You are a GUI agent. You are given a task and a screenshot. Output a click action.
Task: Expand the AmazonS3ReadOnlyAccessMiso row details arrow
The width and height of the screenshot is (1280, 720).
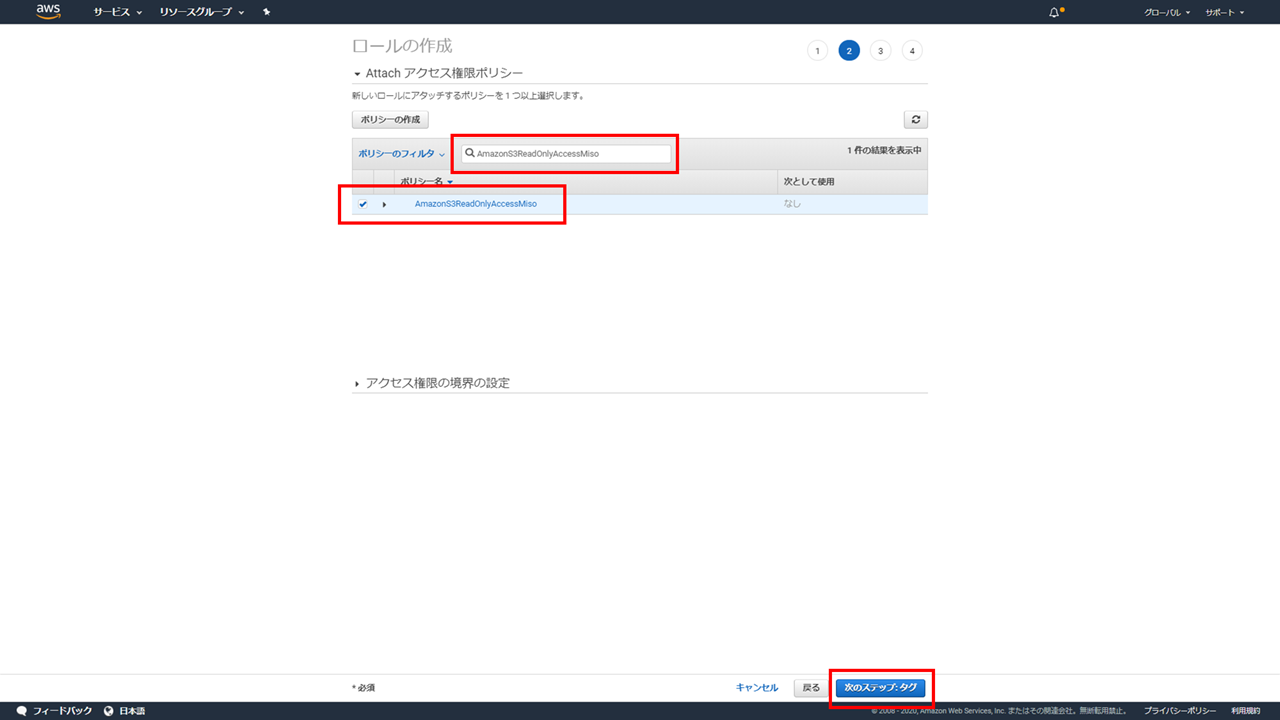[384, 204]
